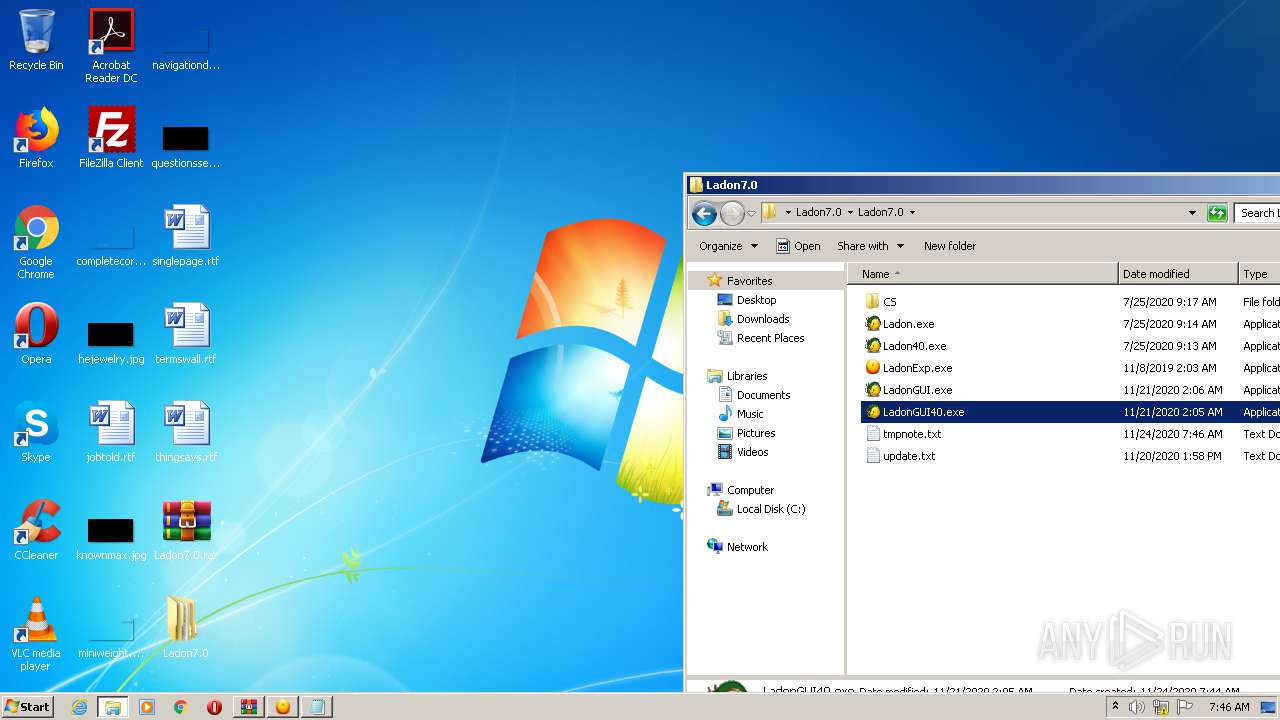Expand the Organize menu
Viewport: 1280px width, 720px height.
(728, 246)
